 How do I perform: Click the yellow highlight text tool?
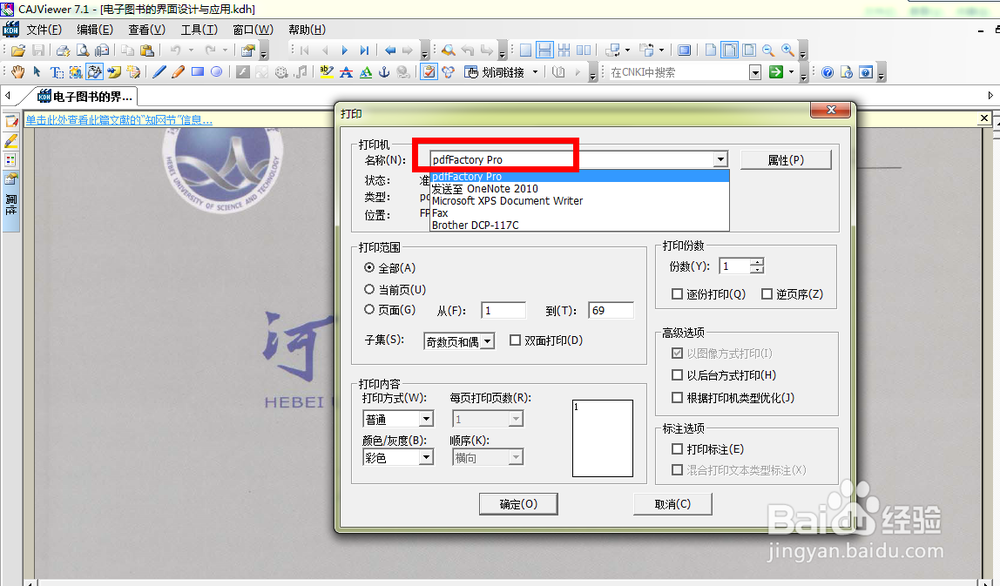(x=327, y=72)
